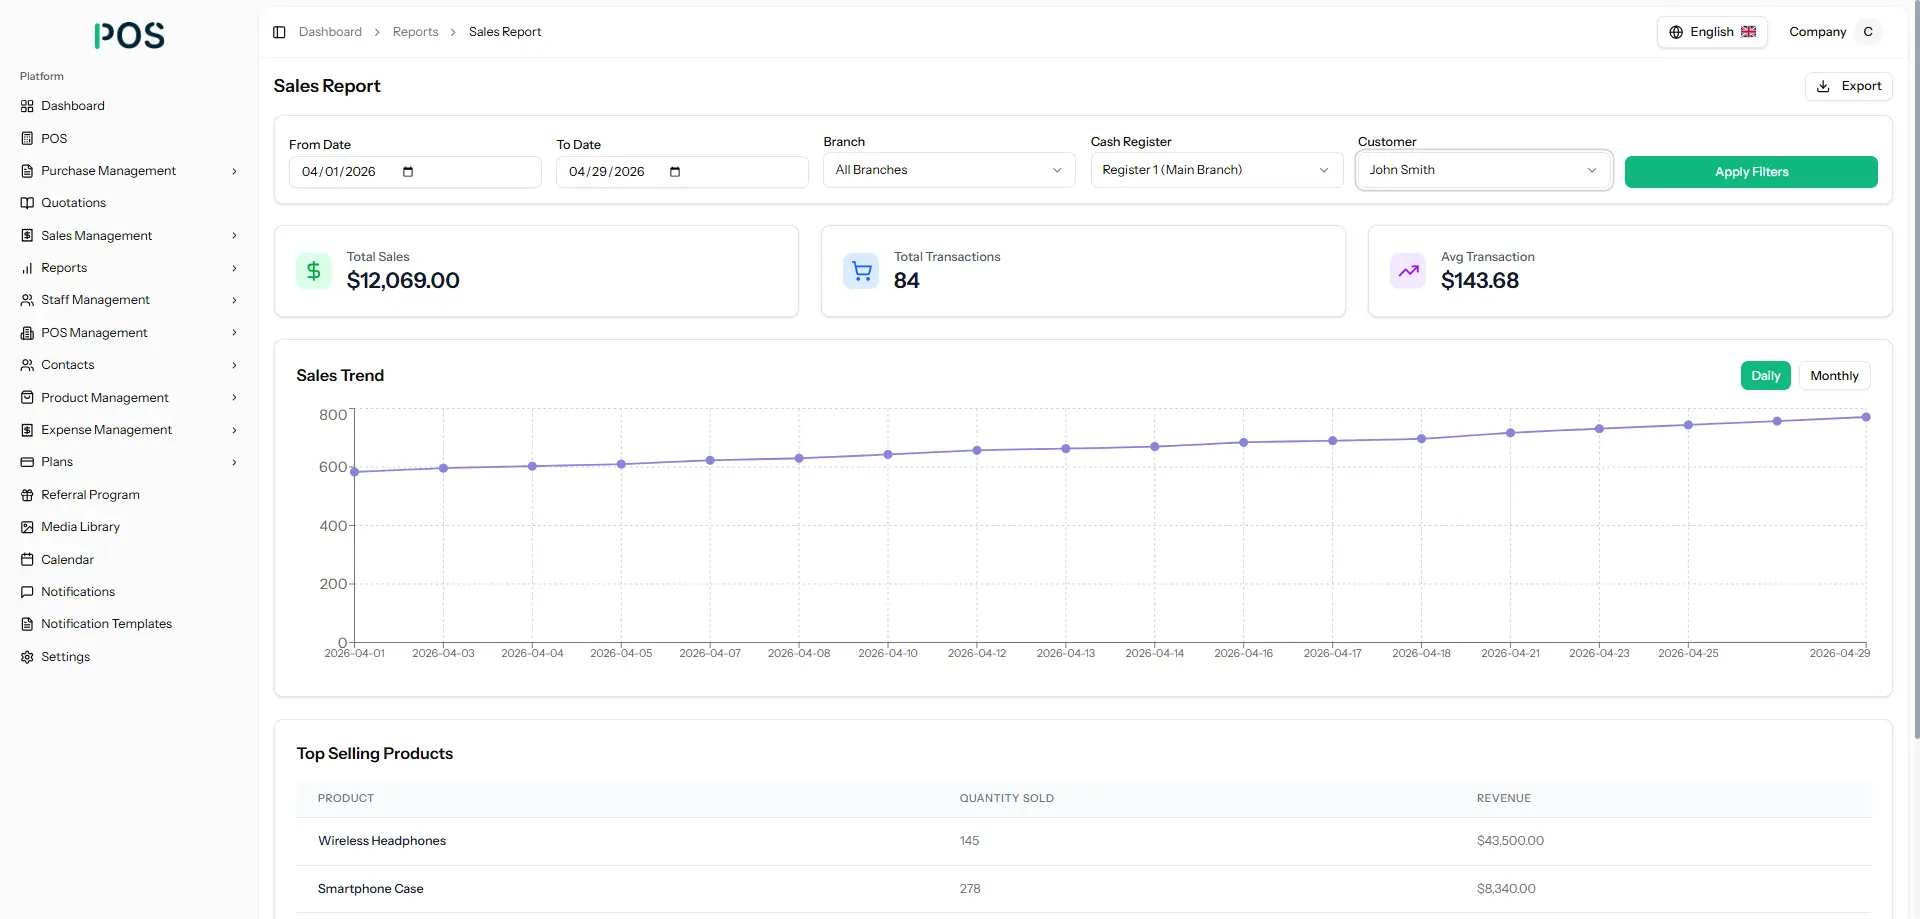Screen dimensions: 1920x919
Task: Select Quotations in the sidebar
Action: pyautogui.click(x=73, y=203)
